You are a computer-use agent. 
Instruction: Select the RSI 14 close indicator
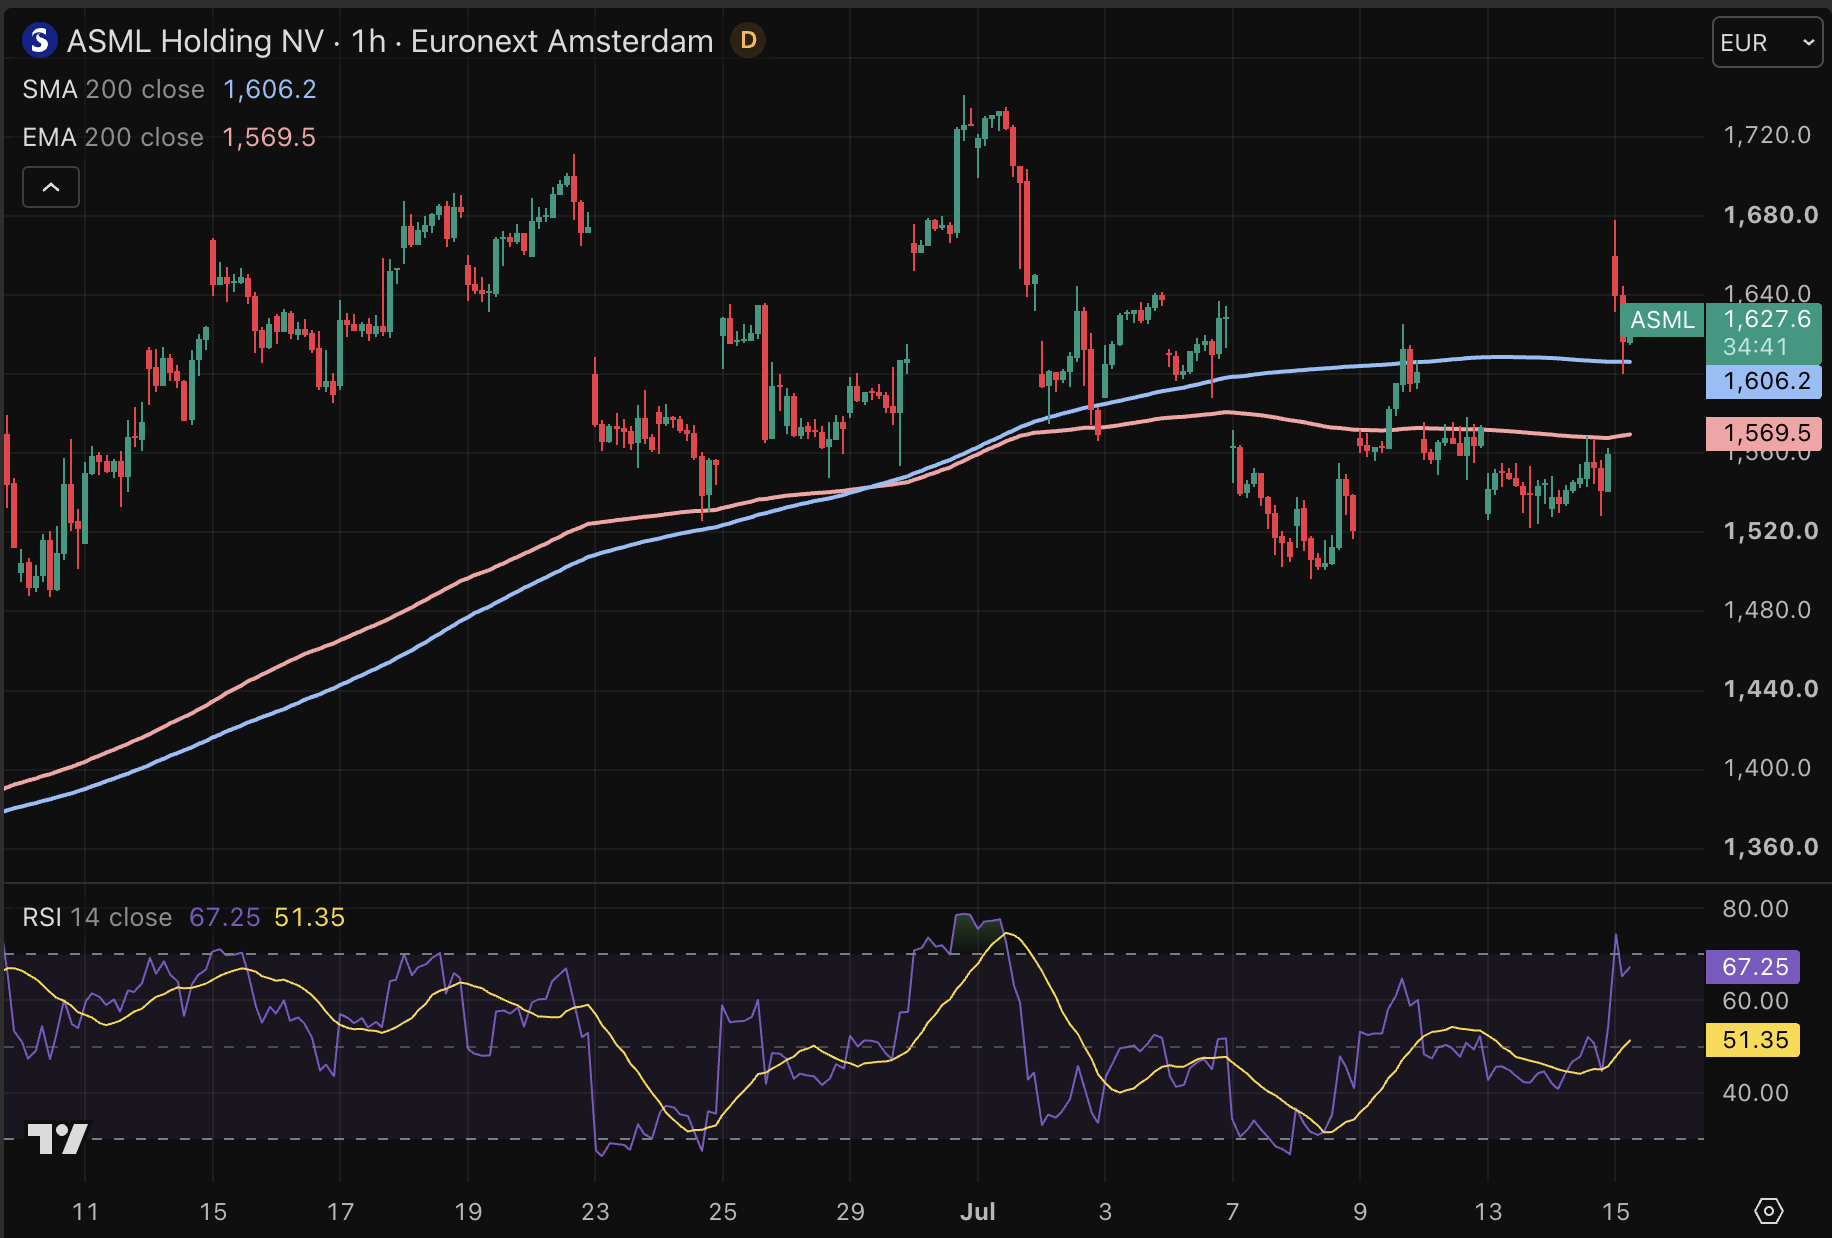(97, 917)
